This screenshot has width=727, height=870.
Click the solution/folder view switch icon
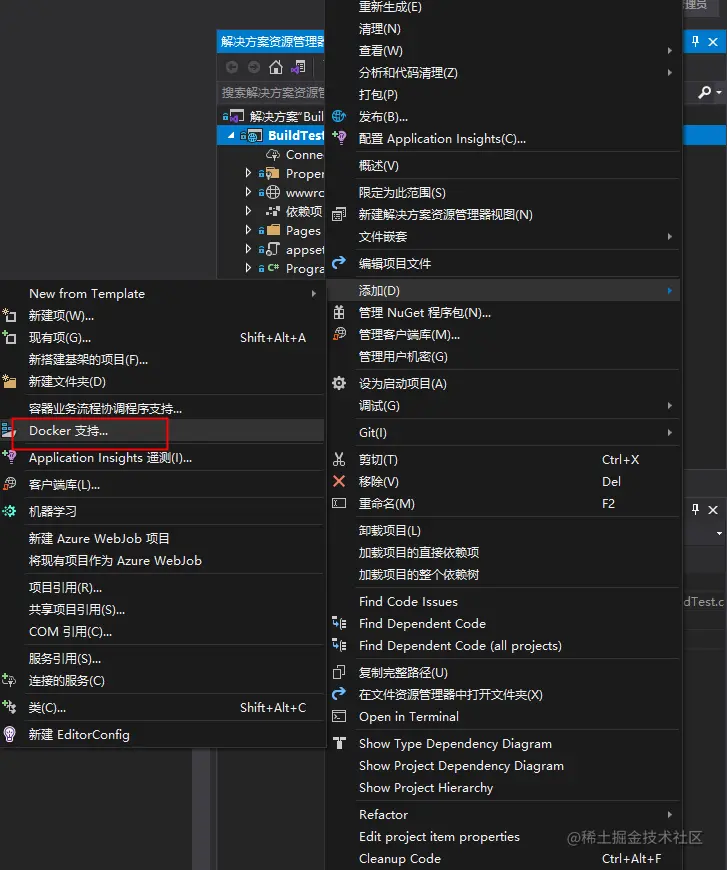(298, 68)
